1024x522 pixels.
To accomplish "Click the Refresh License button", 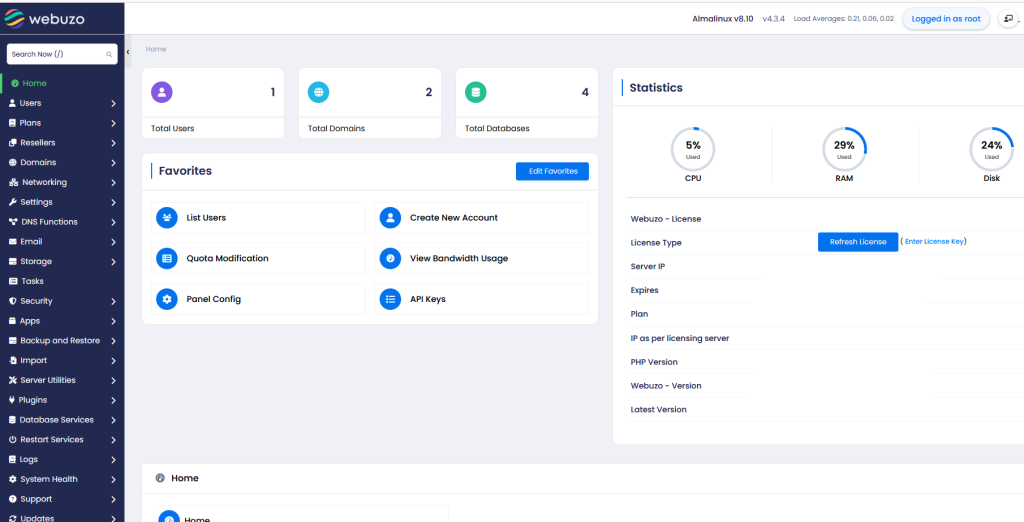I will pyautogui.click(x=857, y=242).
